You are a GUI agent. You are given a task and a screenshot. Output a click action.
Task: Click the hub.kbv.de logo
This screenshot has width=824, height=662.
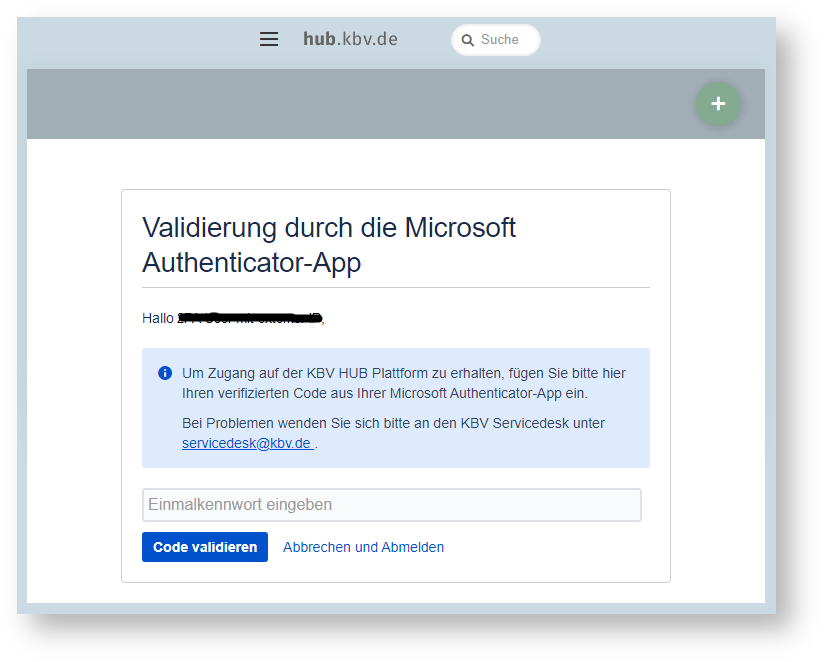350,40
